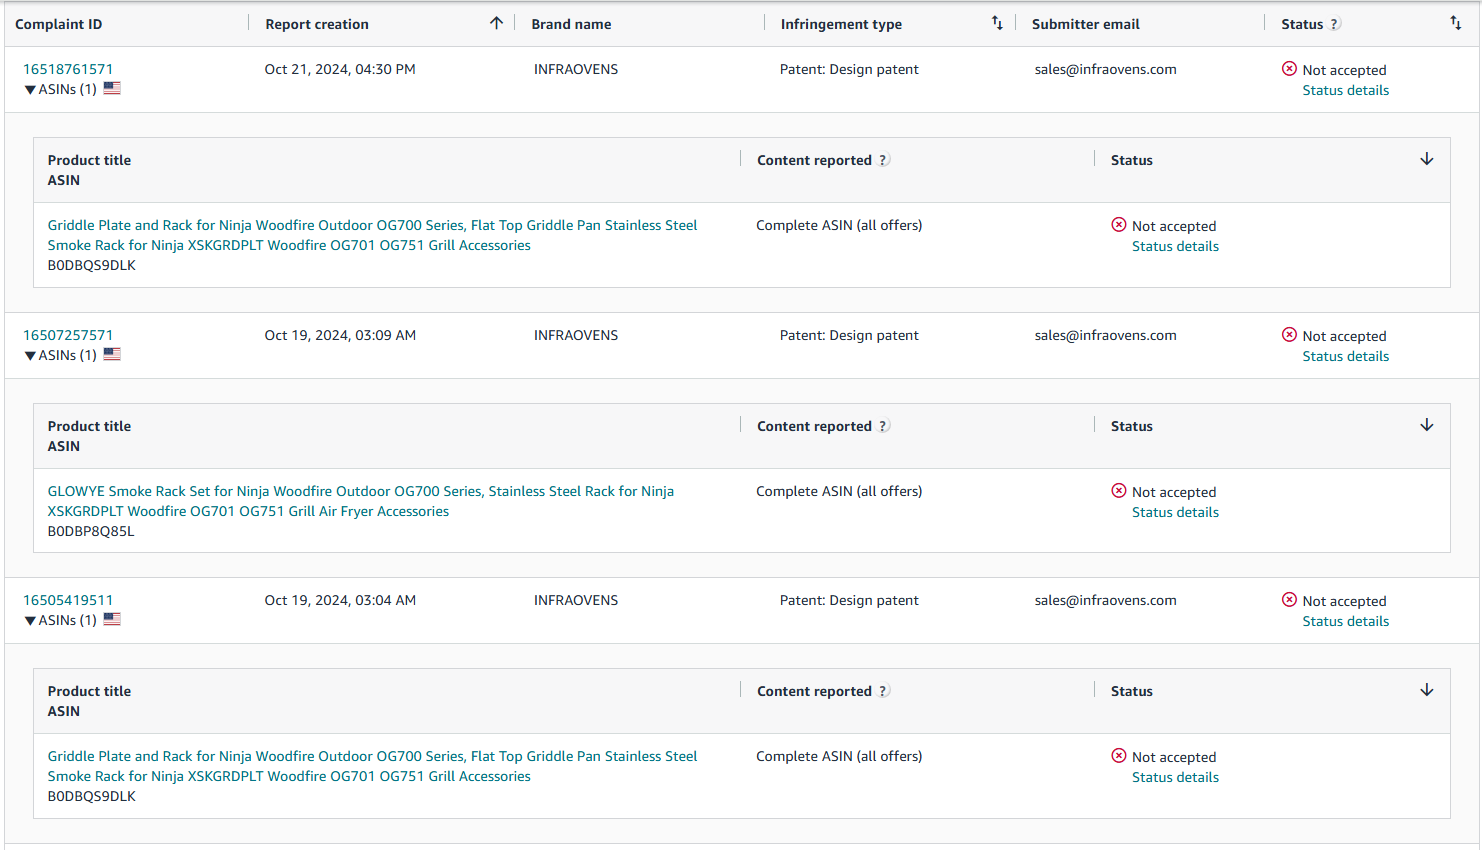The height and width of the screenshot is (850, 1482).
Task: Select the date Oct 21, 2024, 04:30 PM
Action: 340,69
